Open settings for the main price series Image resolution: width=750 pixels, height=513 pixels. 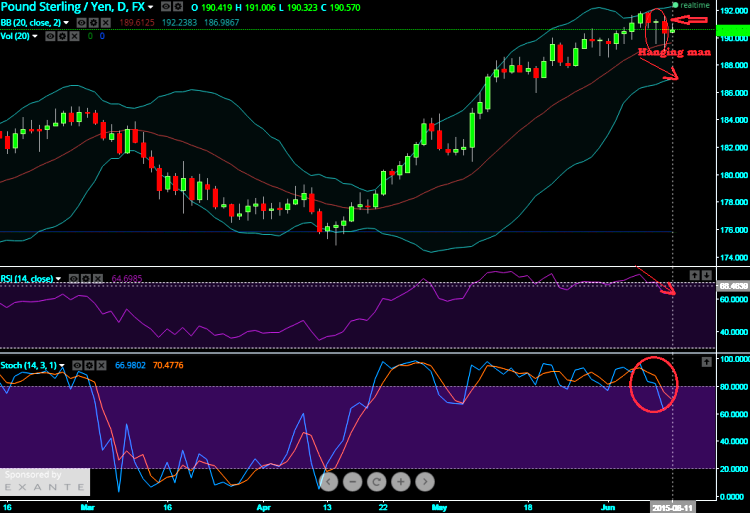(x=177, y=7)
